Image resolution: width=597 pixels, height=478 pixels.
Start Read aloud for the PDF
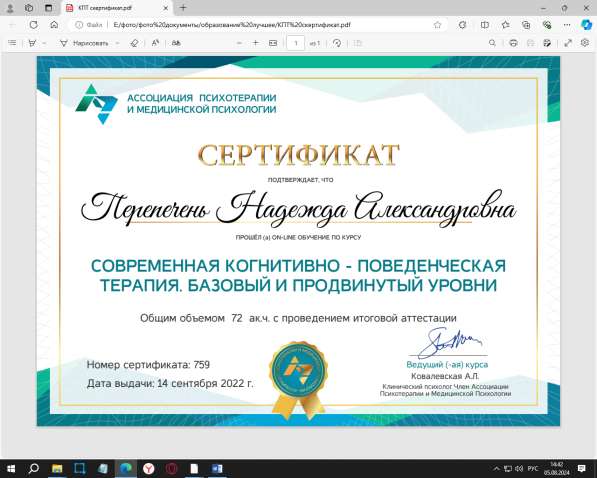(x=155, y=43)
